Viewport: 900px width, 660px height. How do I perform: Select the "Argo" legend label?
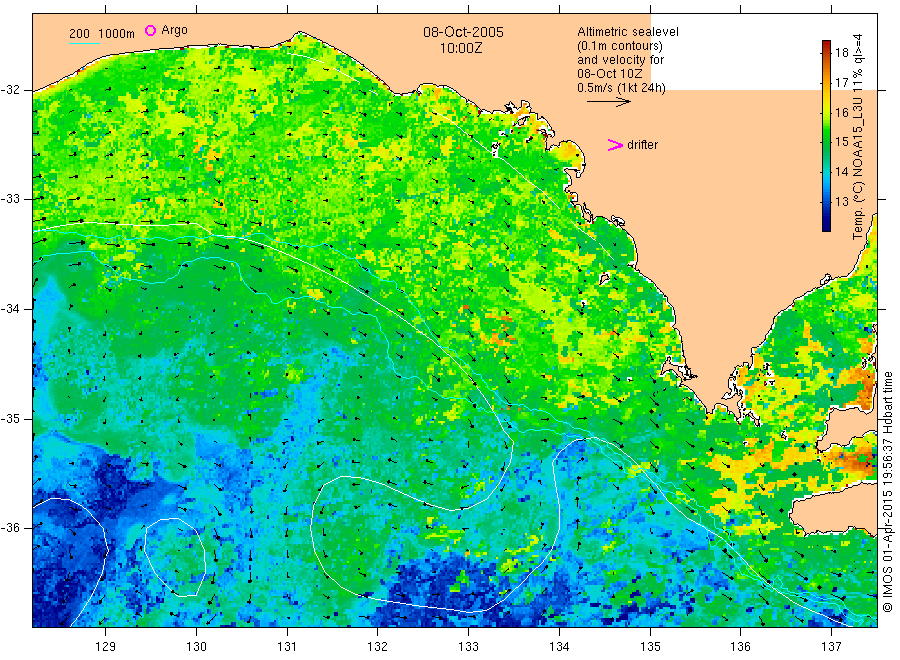[x=174, y=30]
